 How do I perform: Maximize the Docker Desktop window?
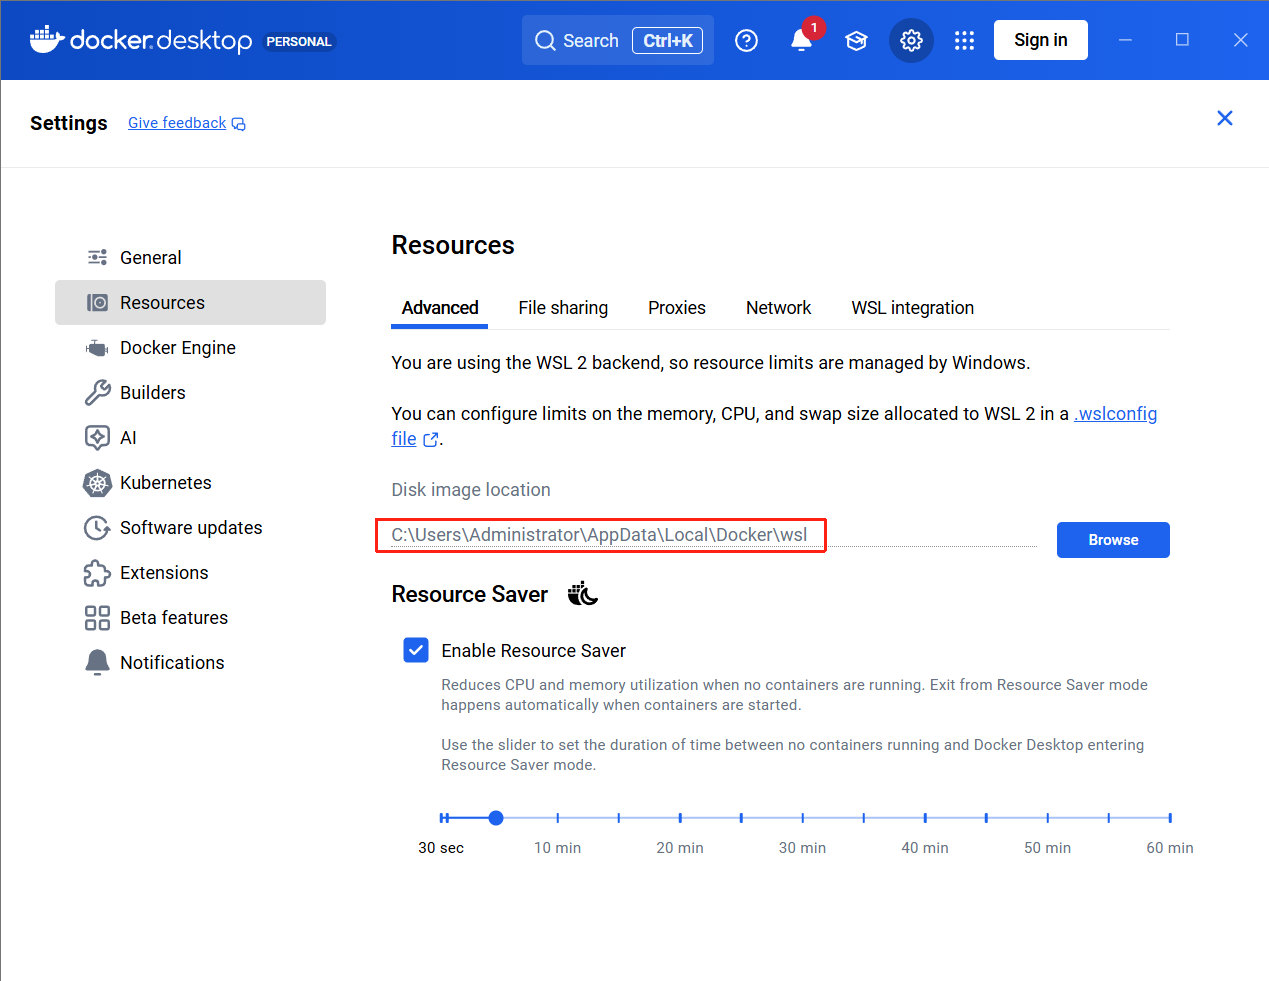click(x=1182, y=40)
